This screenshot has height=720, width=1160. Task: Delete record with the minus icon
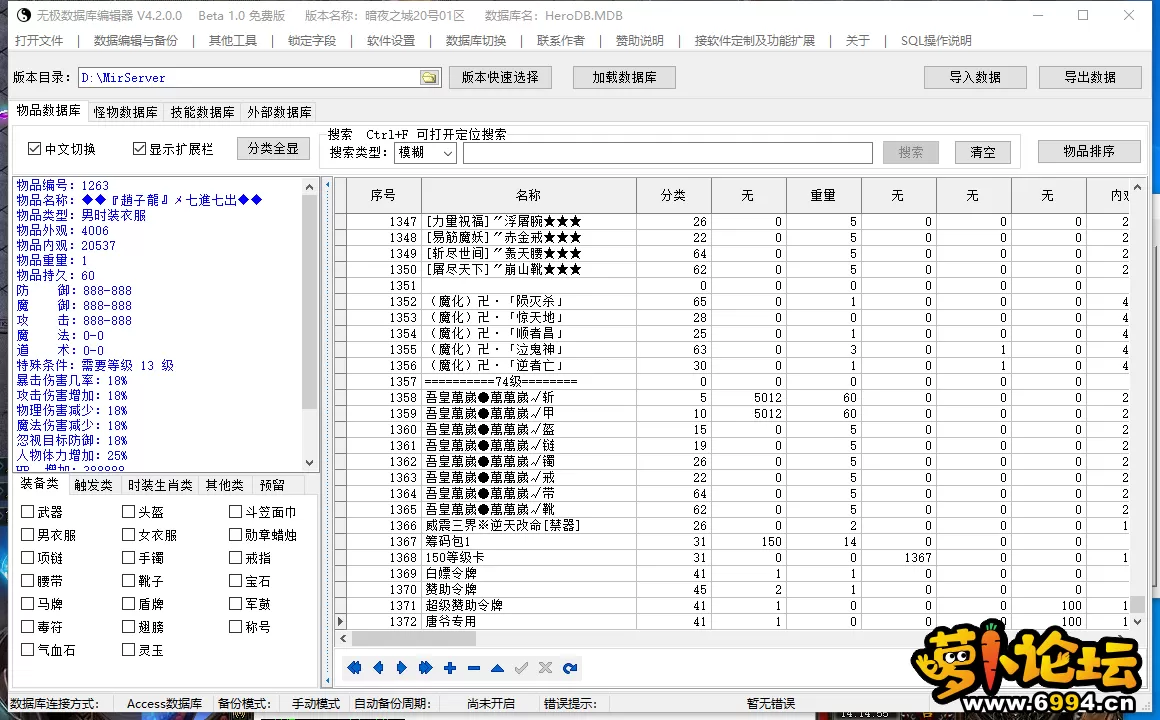pos(474,668)
